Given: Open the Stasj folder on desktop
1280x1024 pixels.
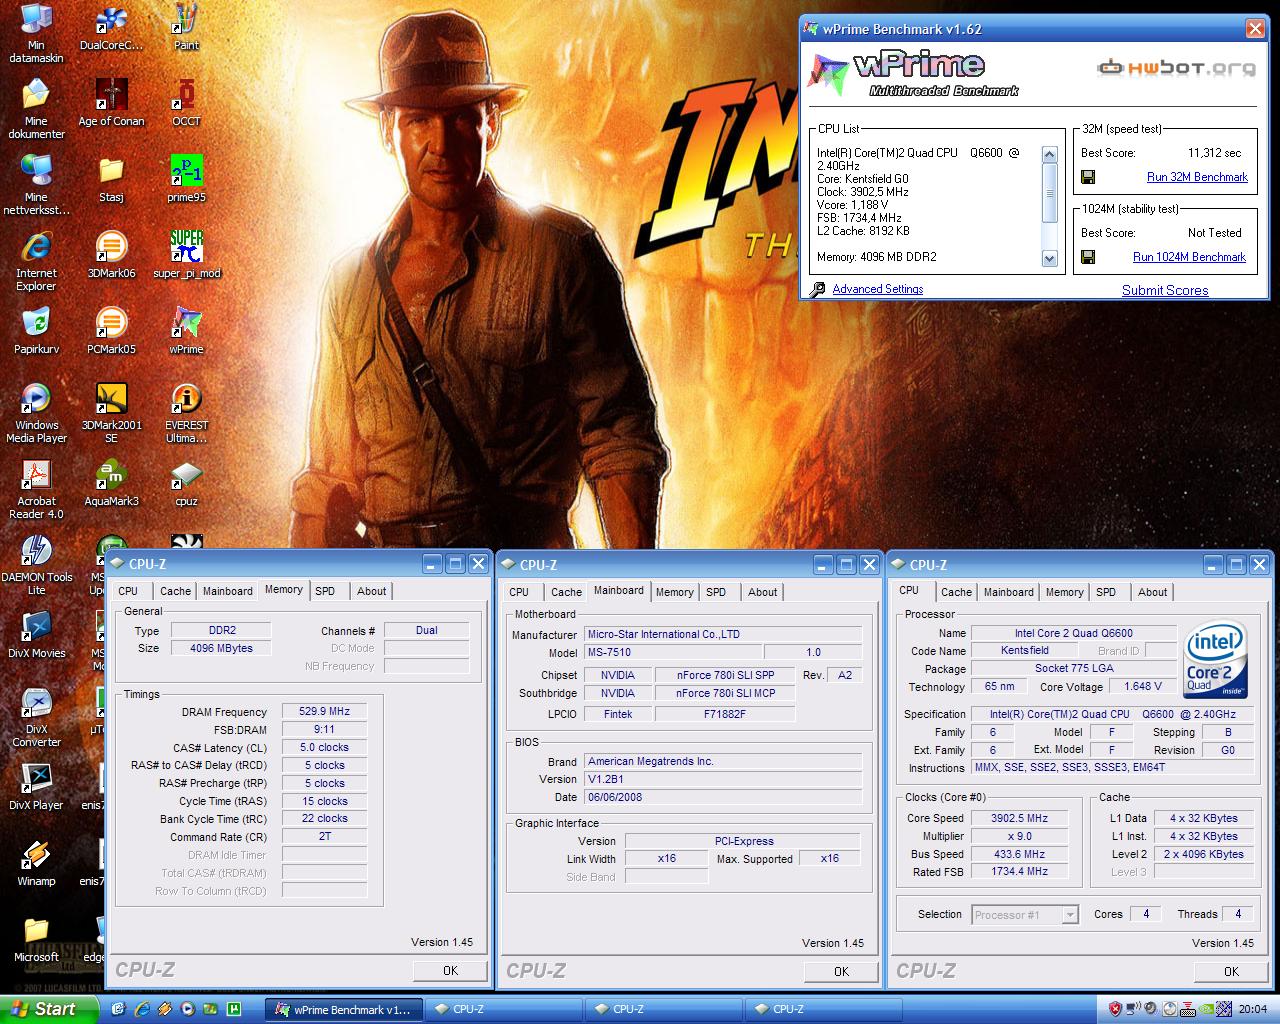Looking at the screenshot, I should [111, 179].
